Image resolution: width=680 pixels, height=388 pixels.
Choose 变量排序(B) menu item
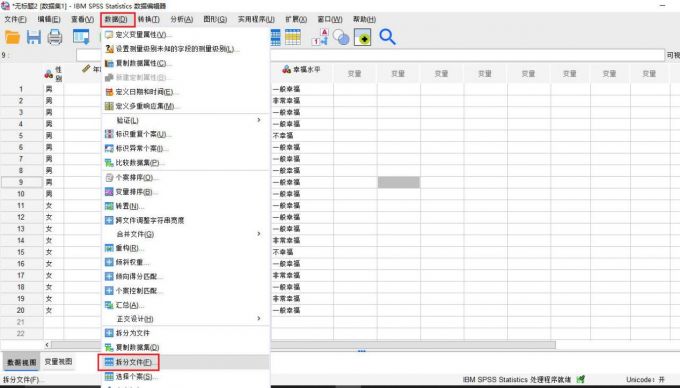click(186, 192)
